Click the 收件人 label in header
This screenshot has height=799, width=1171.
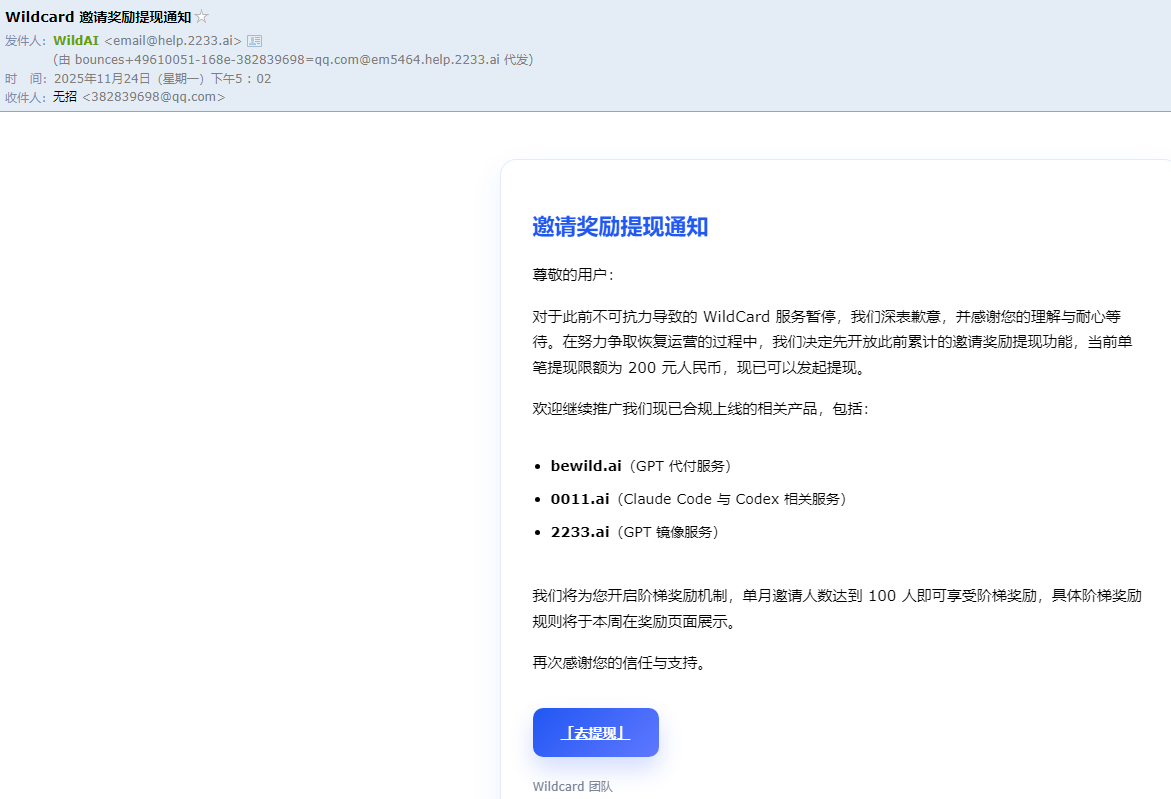point(24,97)
